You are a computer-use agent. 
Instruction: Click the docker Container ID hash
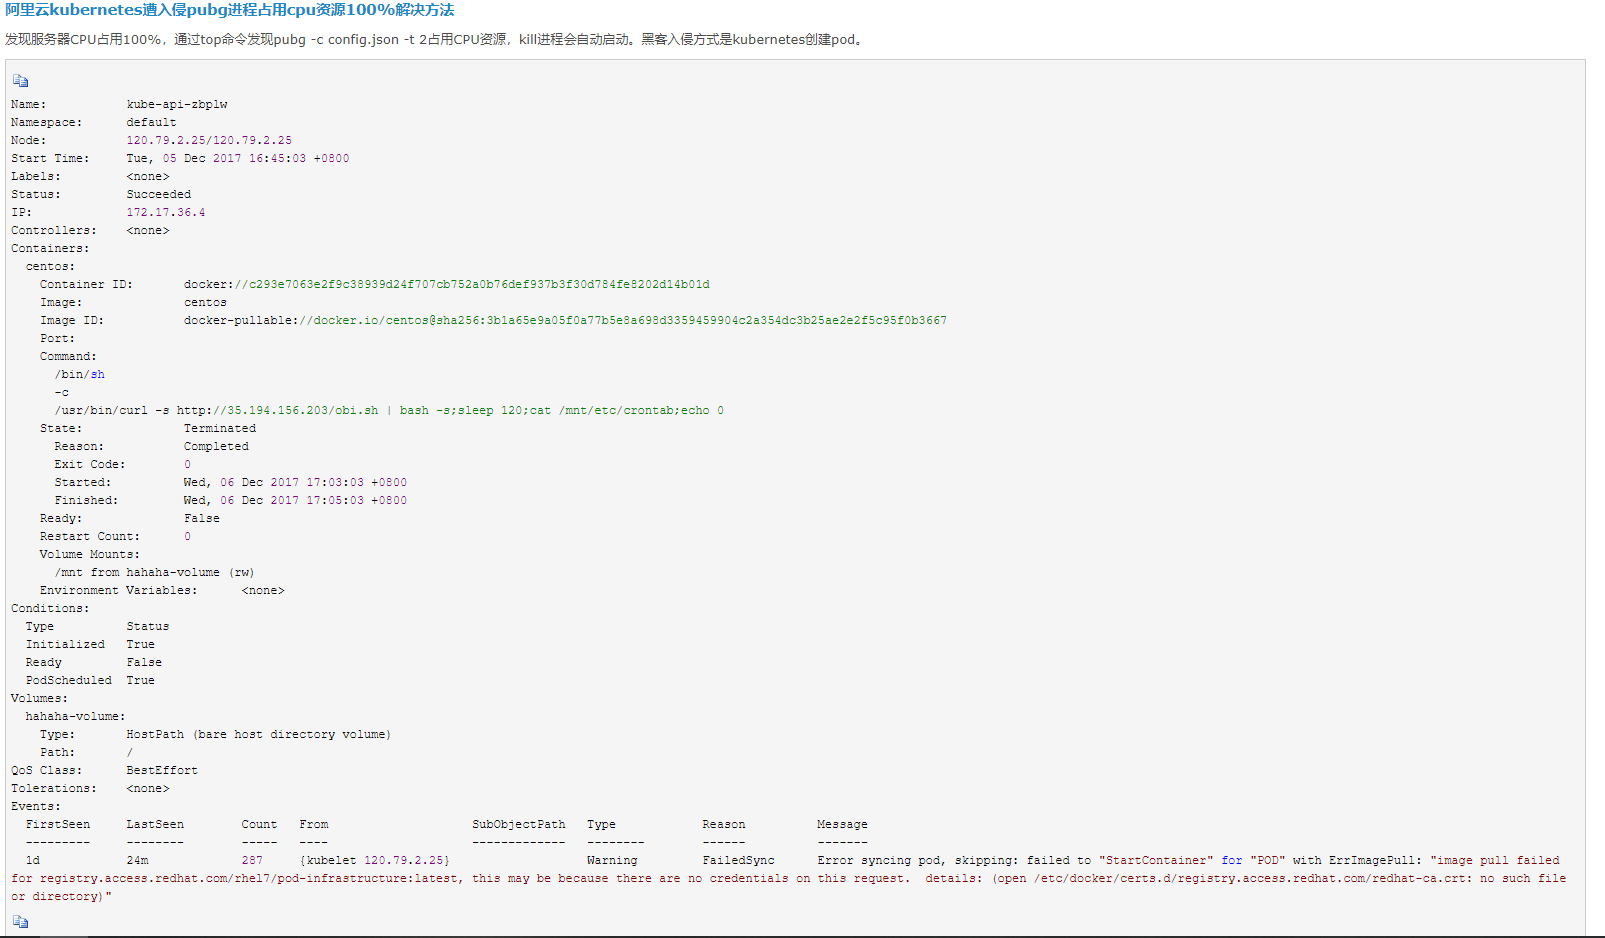[447, 284]
